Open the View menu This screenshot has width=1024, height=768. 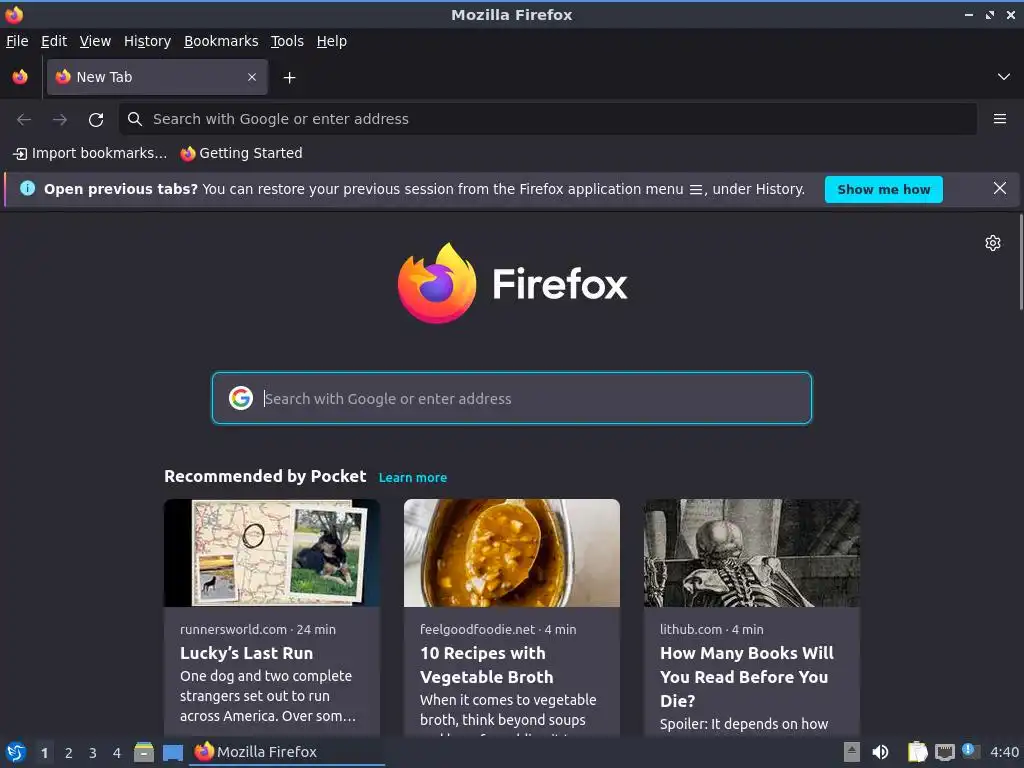[x=95, y=41]
